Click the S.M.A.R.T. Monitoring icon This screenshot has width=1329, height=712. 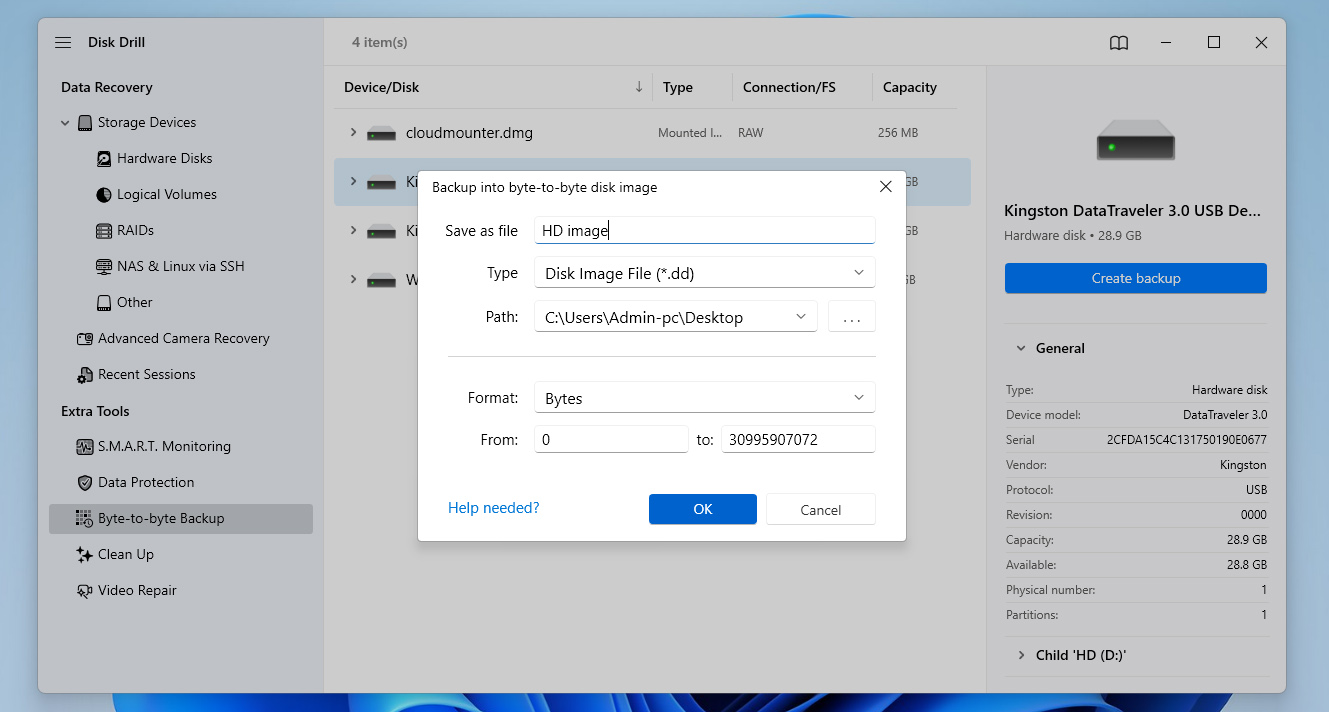[85, 447]
